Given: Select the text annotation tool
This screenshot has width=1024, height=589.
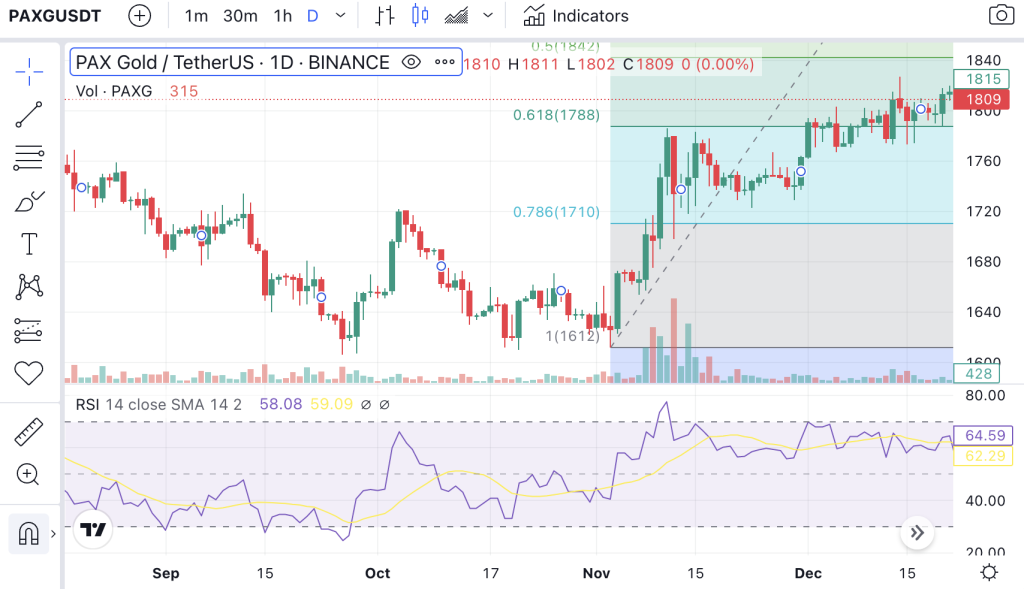Looking at the screenshot, I should tap(29, 244).
